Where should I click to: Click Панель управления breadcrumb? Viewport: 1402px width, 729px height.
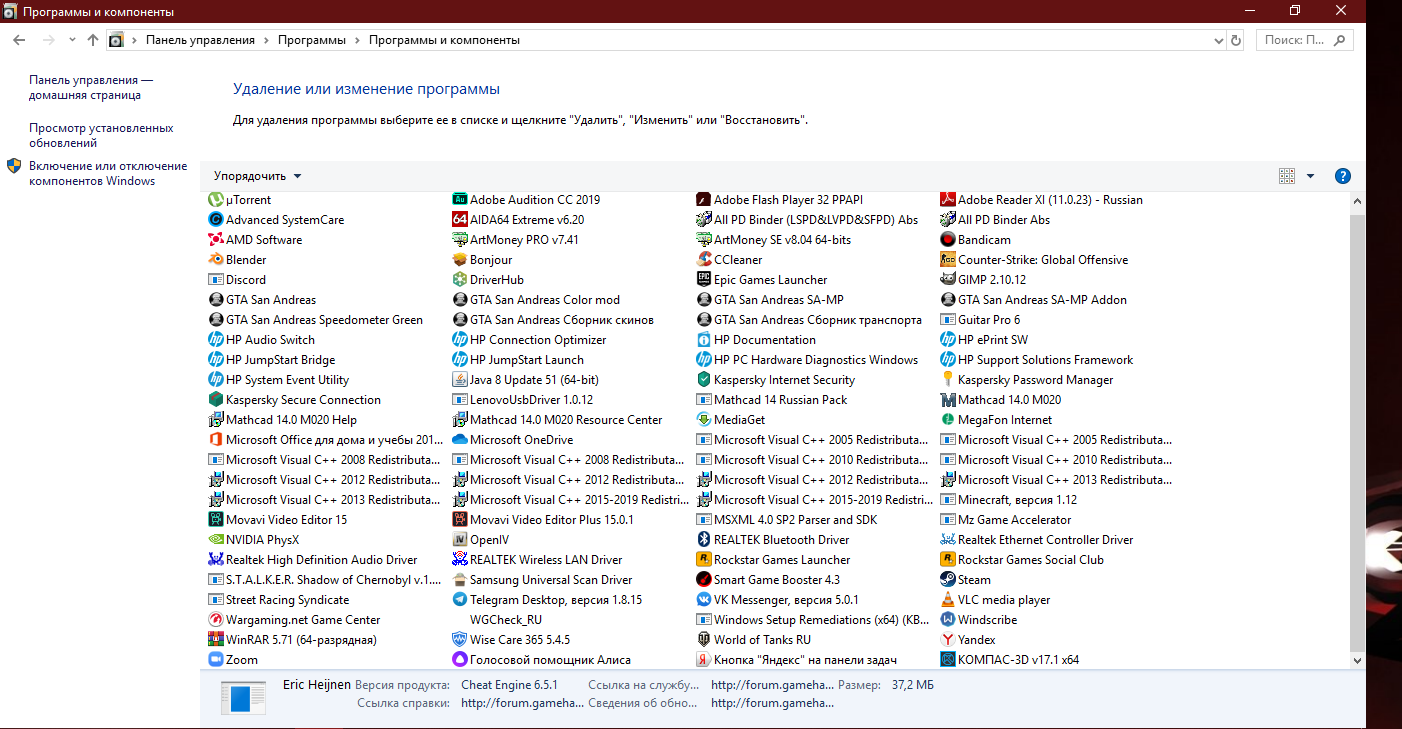[x=200, y=40]
